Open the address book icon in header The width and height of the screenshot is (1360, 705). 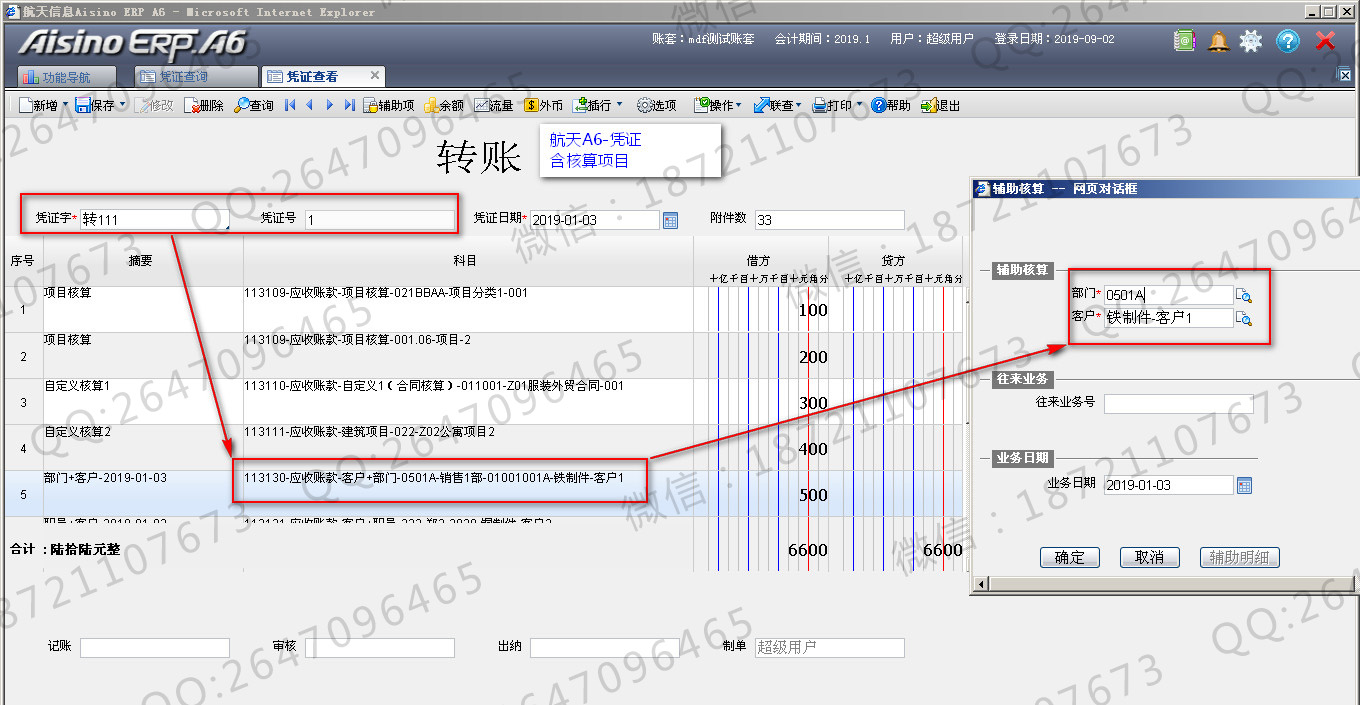pos(1185,41)
